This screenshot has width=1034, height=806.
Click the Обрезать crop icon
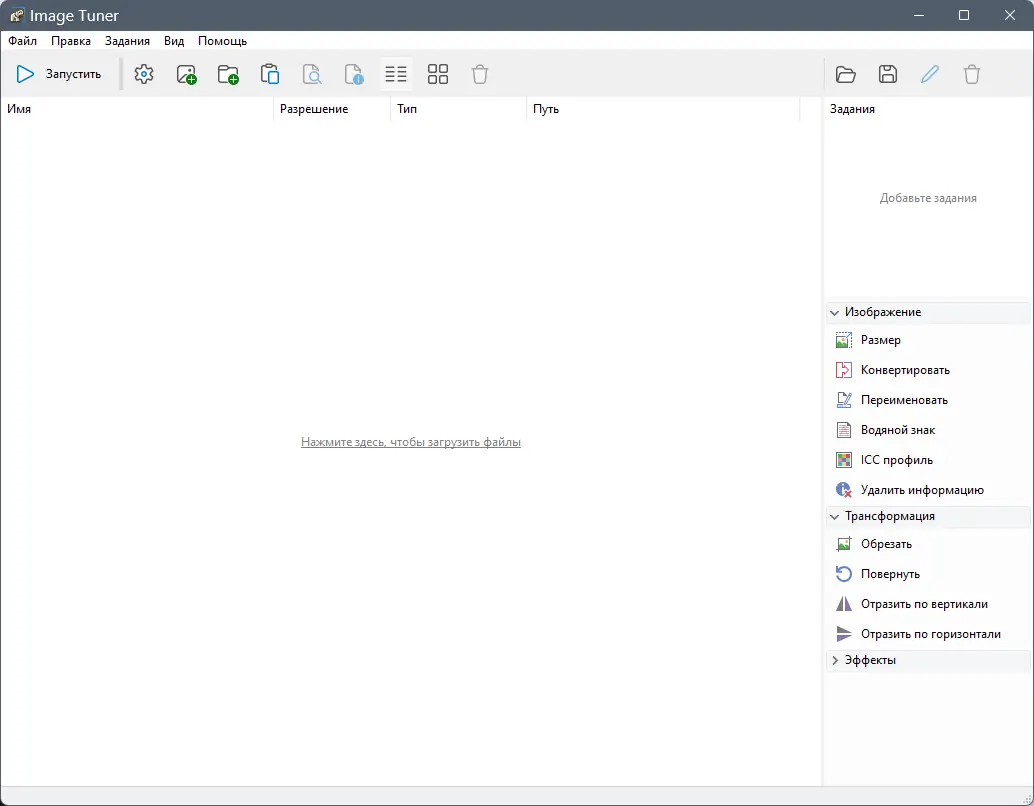(x=843, y=544)
